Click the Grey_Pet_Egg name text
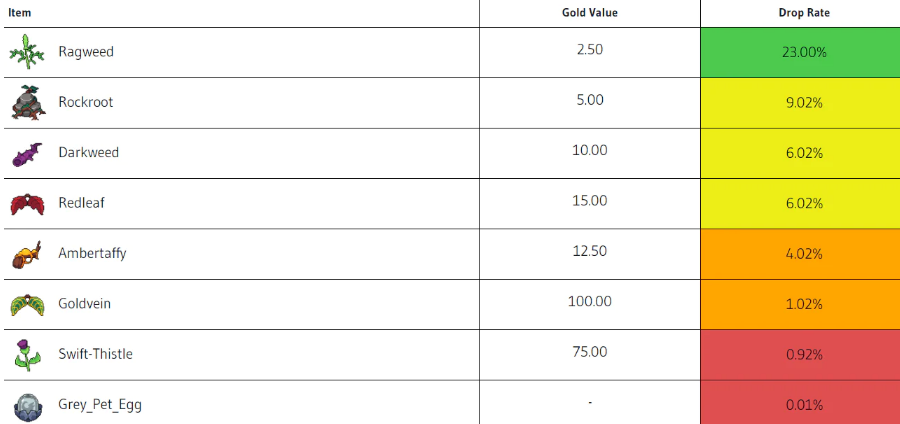Image resolution: width=900 pixels, height=424 pixels. (x=106, y=405)
